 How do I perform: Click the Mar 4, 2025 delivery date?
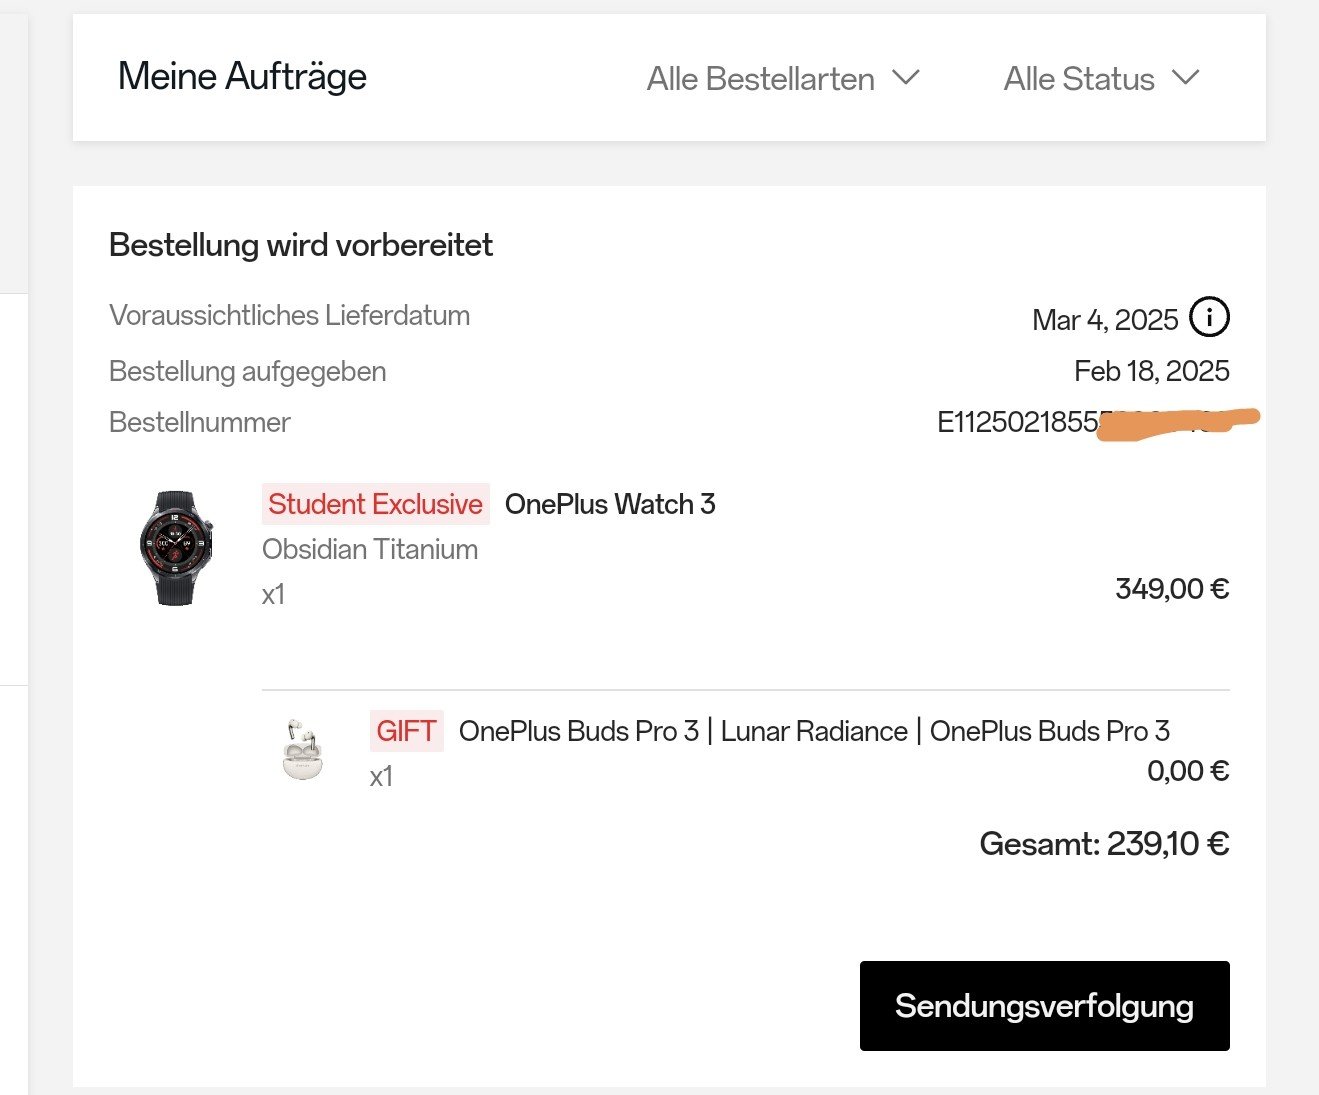tap(1105, 320)
